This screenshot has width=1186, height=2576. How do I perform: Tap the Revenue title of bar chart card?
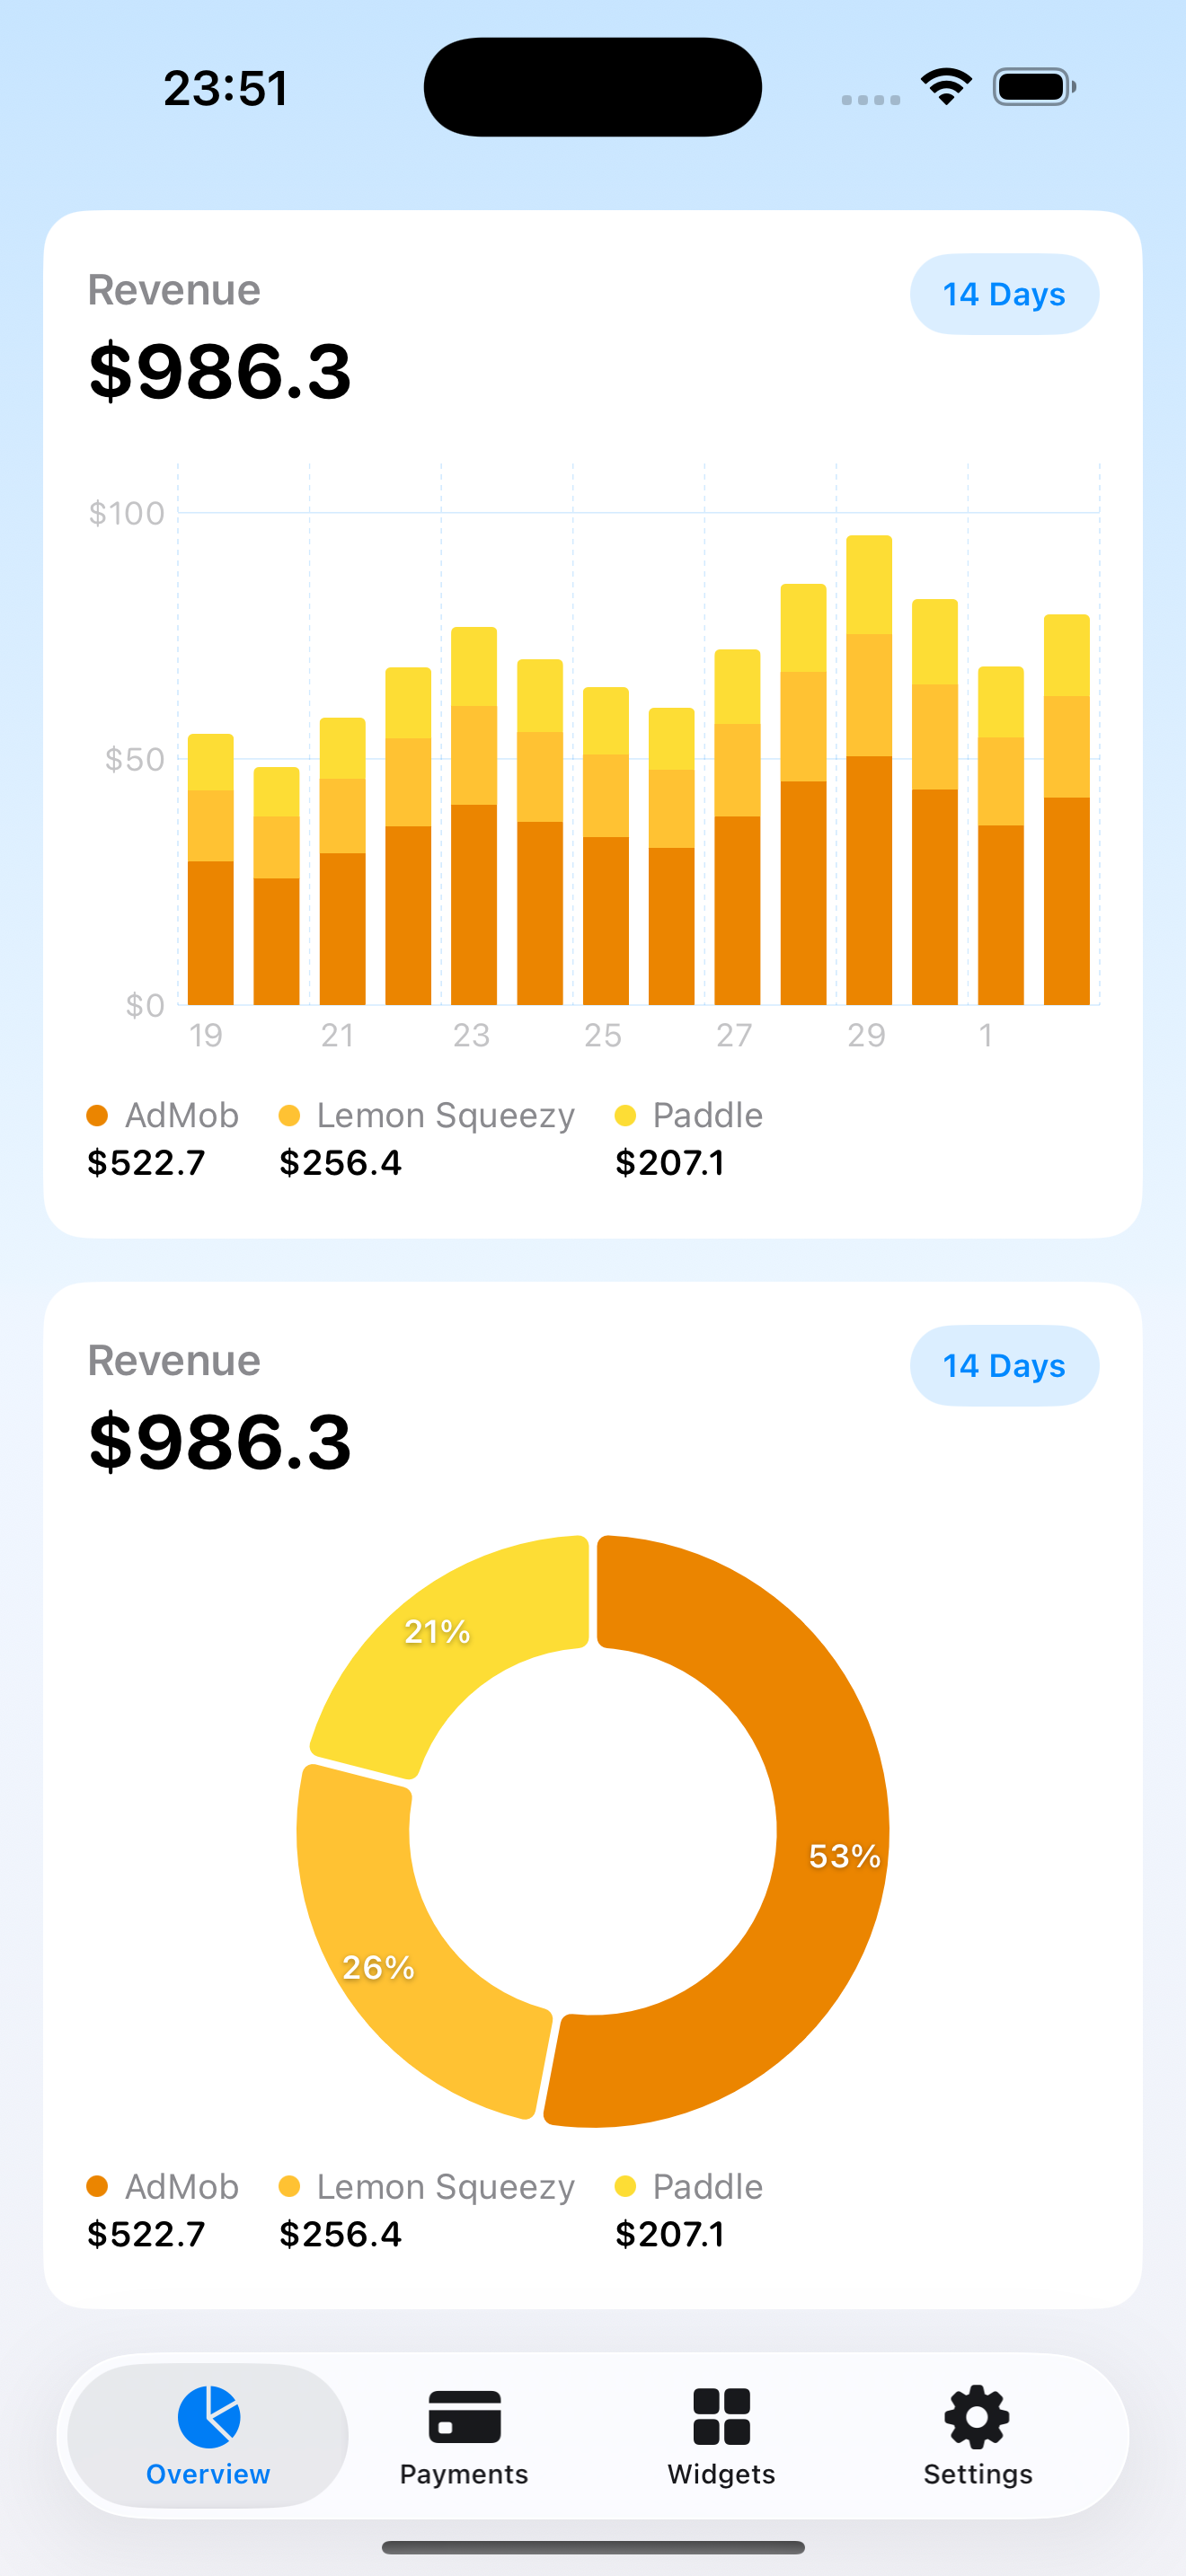174,290
